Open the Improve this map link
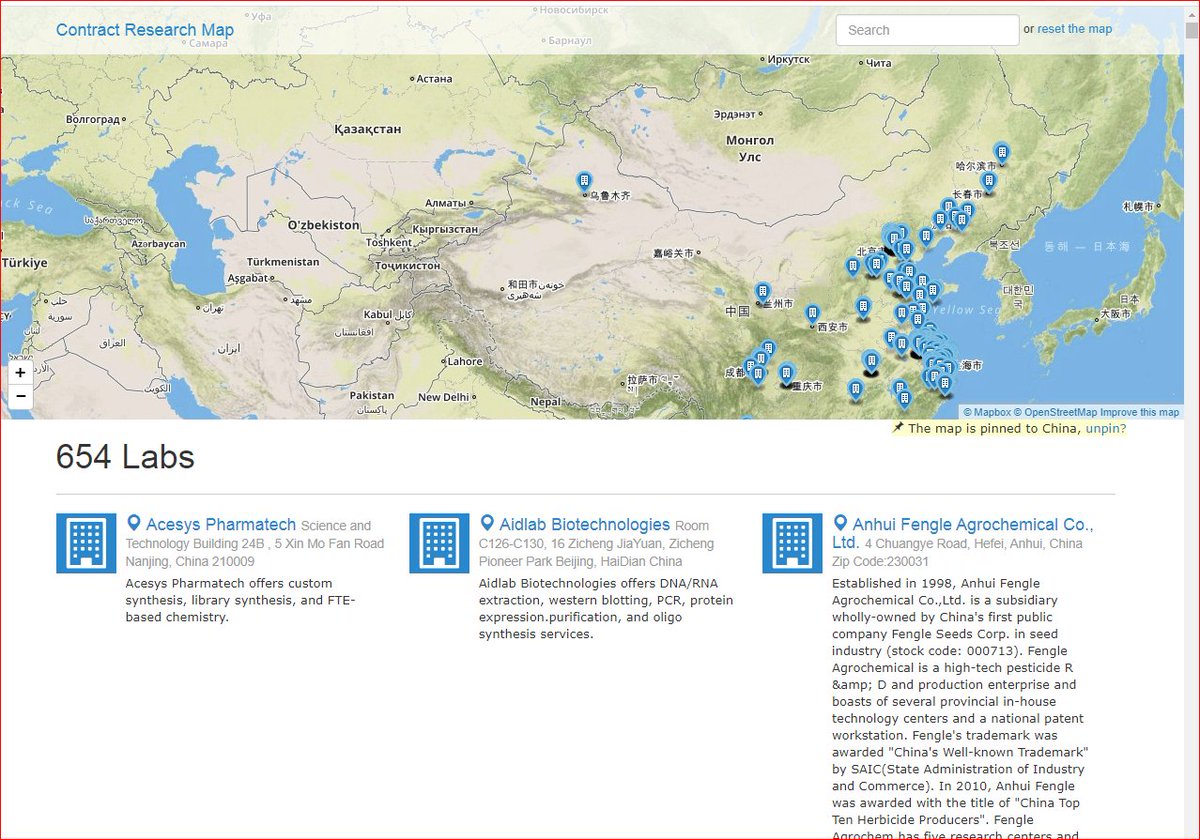Image resolution: width=1200 pixels, height=840 pixels. coord(1139,412)
